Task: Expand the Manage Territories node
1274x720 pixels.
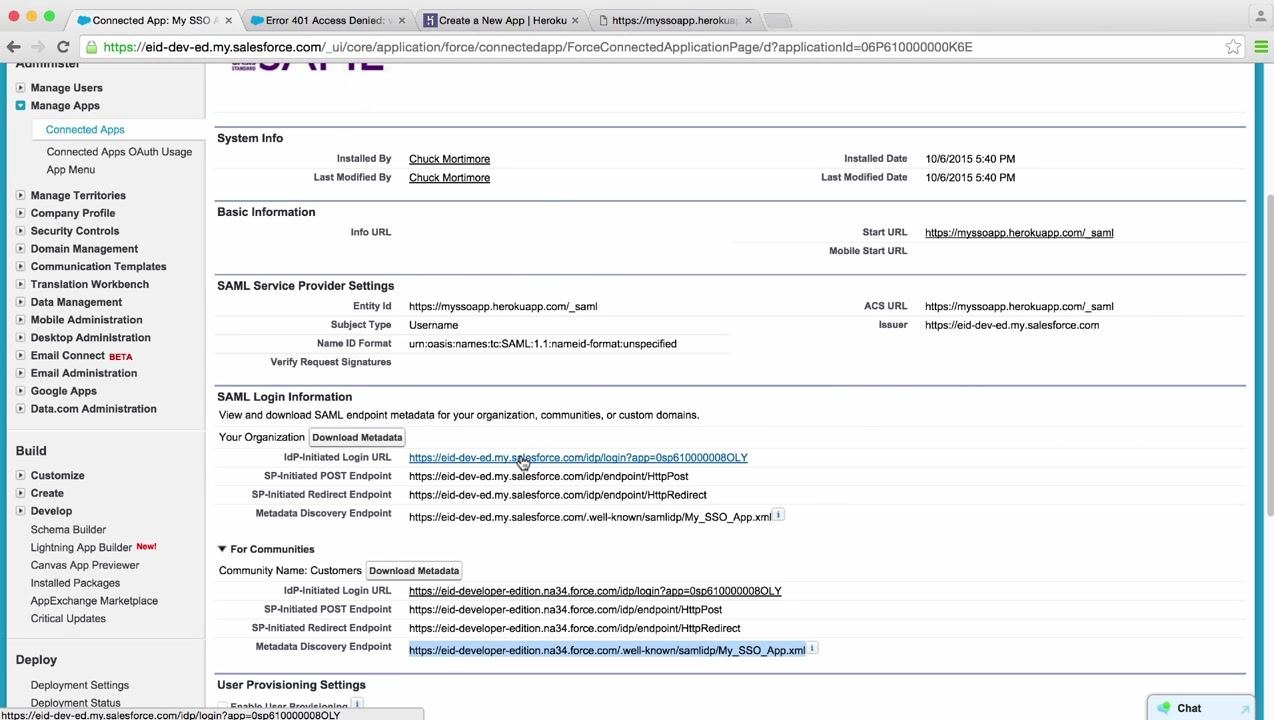Action: (x=20, y=196)
